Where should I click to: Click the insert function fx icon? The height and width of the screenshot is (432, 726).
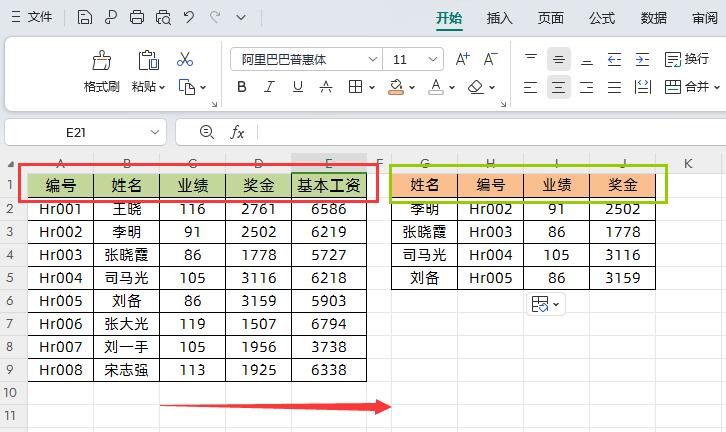point(237,132)
